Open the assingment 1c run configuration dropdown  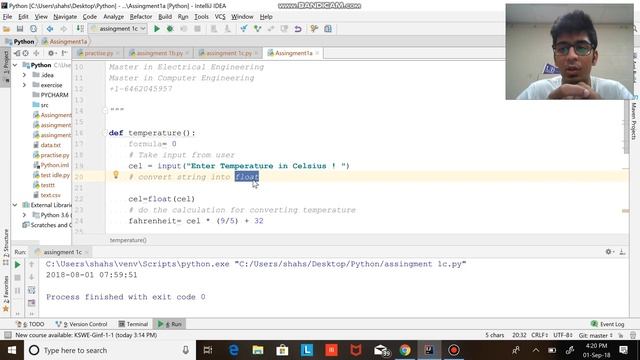pos(118,29)
